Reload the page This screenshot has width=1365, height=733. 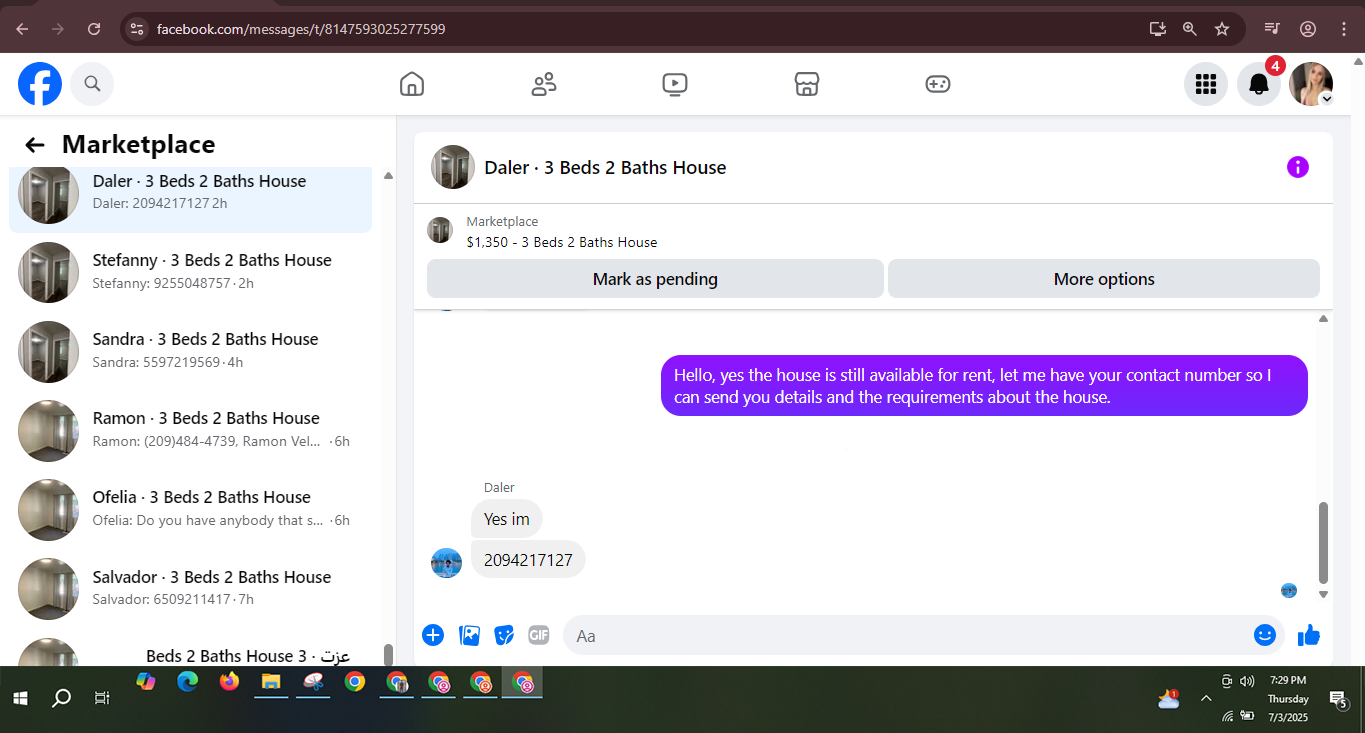[94, 29]
